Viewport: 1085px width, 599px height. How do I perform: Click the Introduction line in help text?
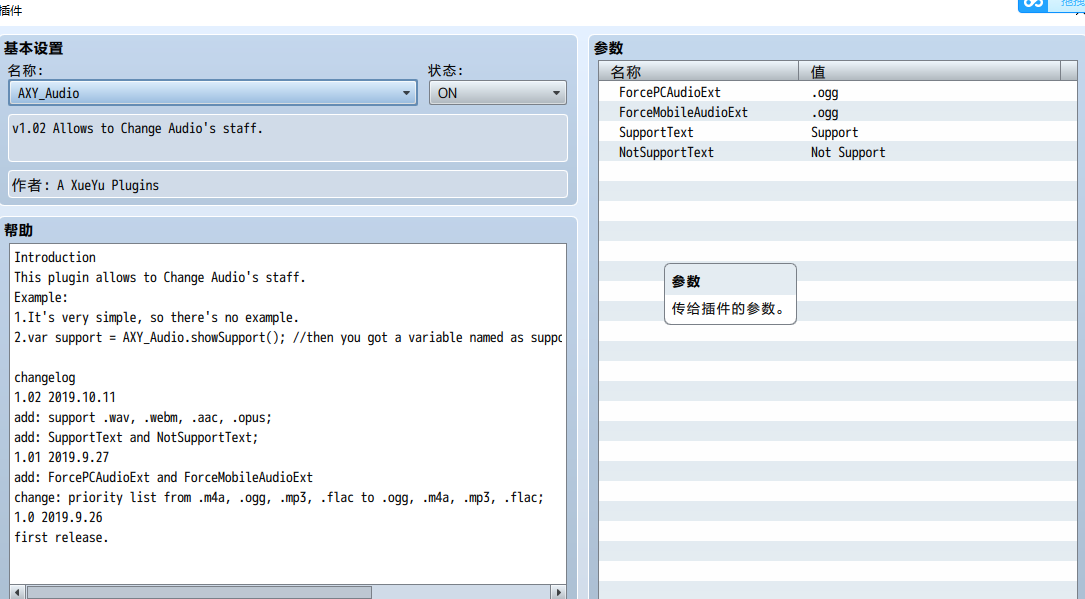(x=55, y=257)
